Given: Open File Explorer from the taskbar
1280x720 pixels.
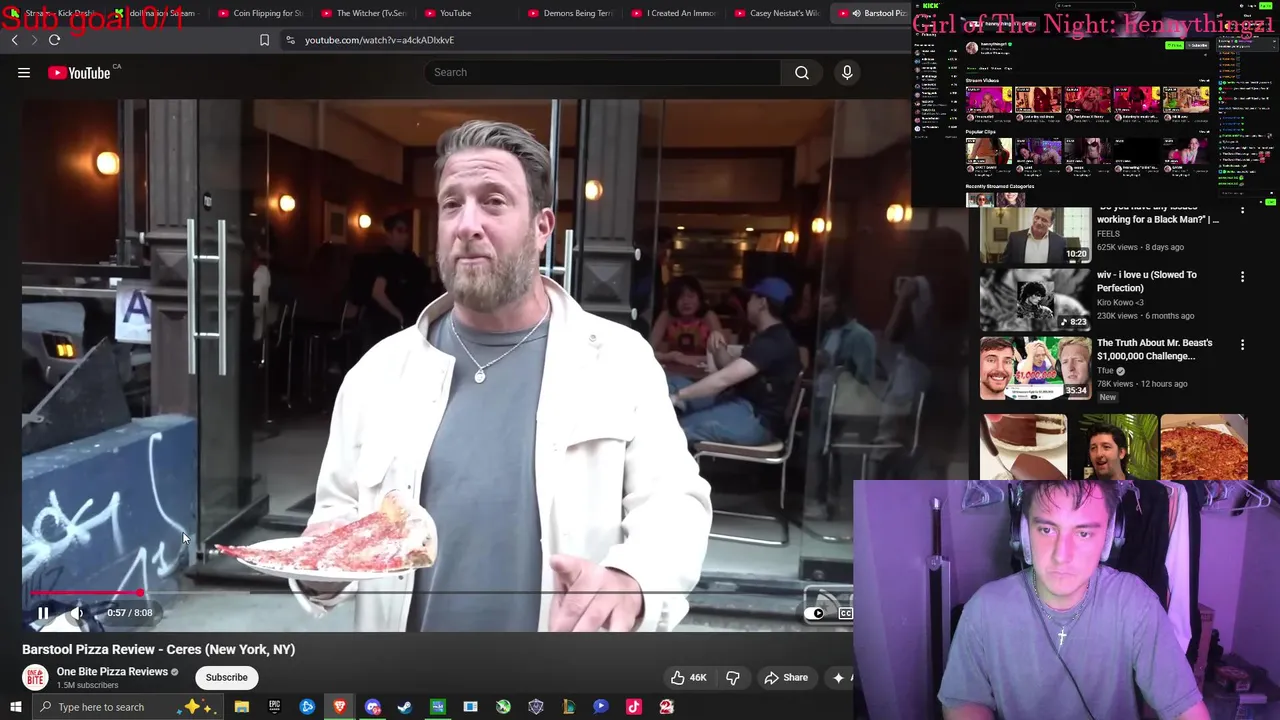Looking at the screenshot, I should (241, 707).
